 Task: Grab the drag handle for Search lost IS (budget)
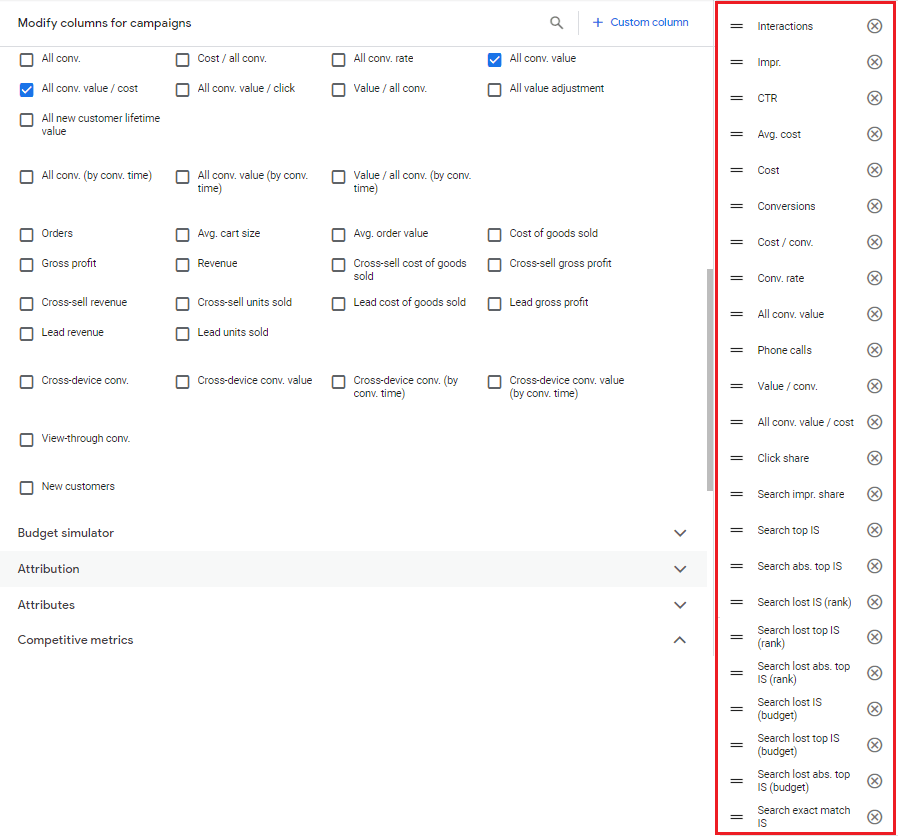pyautogui.click(x=736, y=709)
